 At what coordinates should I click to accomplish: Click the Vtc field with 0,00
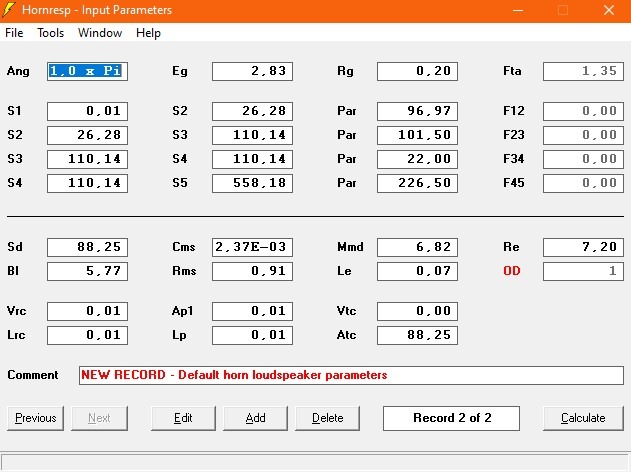(417, 311)
